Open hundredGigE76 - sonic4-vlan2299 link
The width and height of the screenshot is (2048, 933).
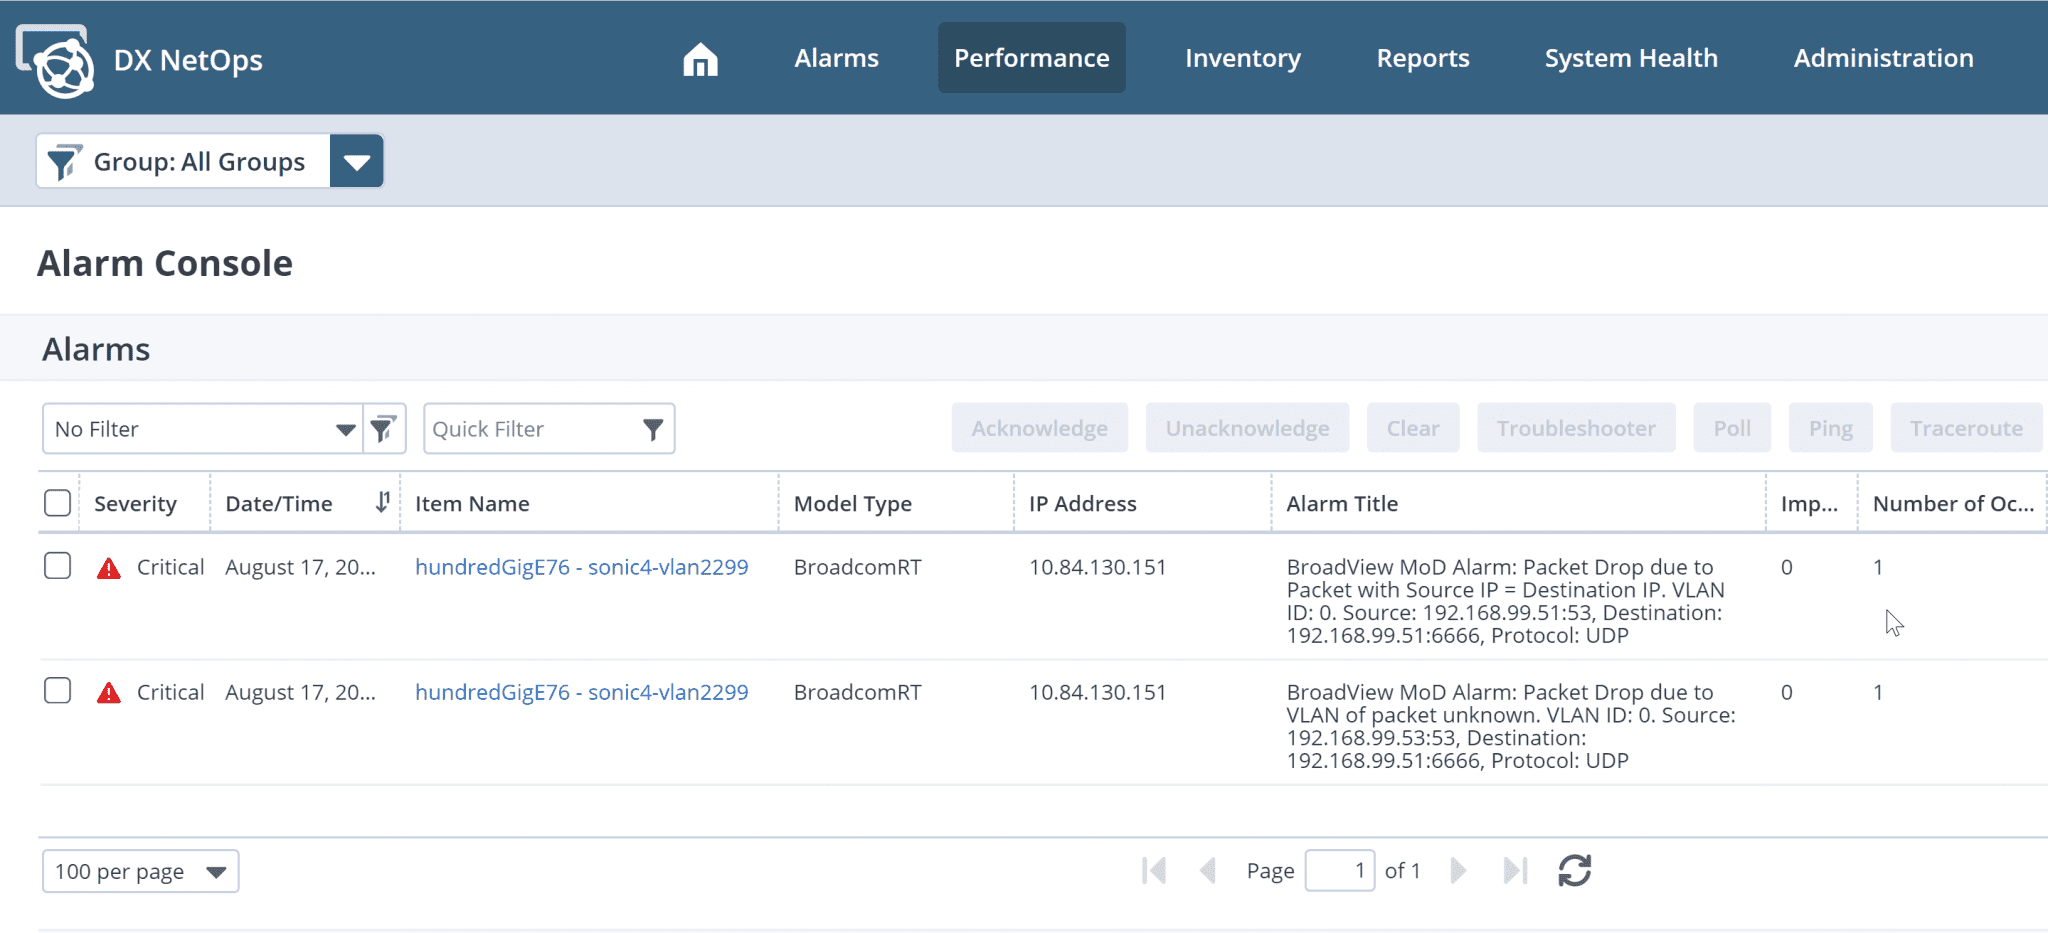581,566
